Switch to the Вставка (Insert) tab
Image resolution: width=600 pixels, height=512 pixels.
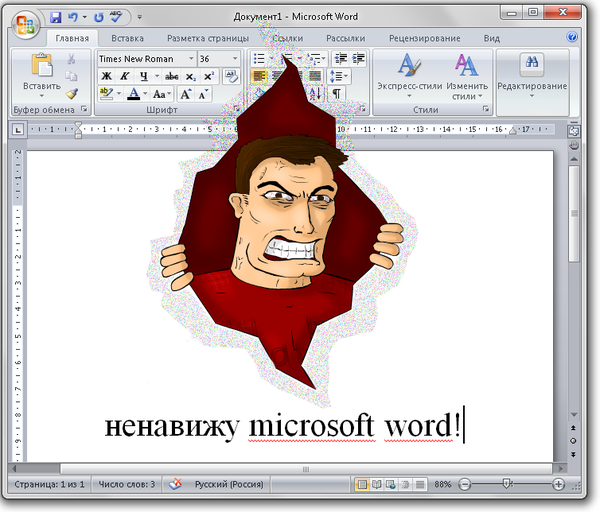[127, 38]
